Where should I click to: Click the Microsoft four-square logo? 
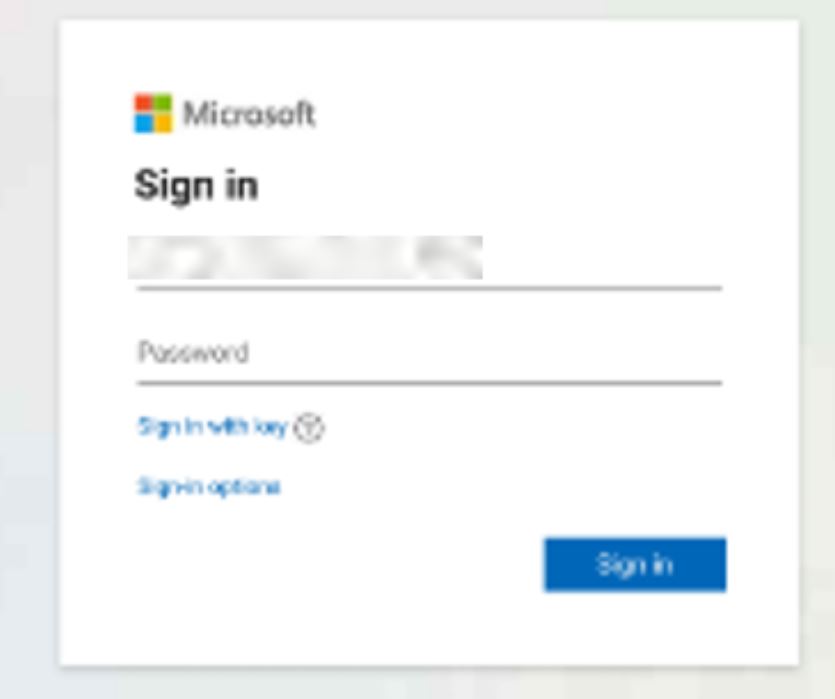(x=153, y=113)
